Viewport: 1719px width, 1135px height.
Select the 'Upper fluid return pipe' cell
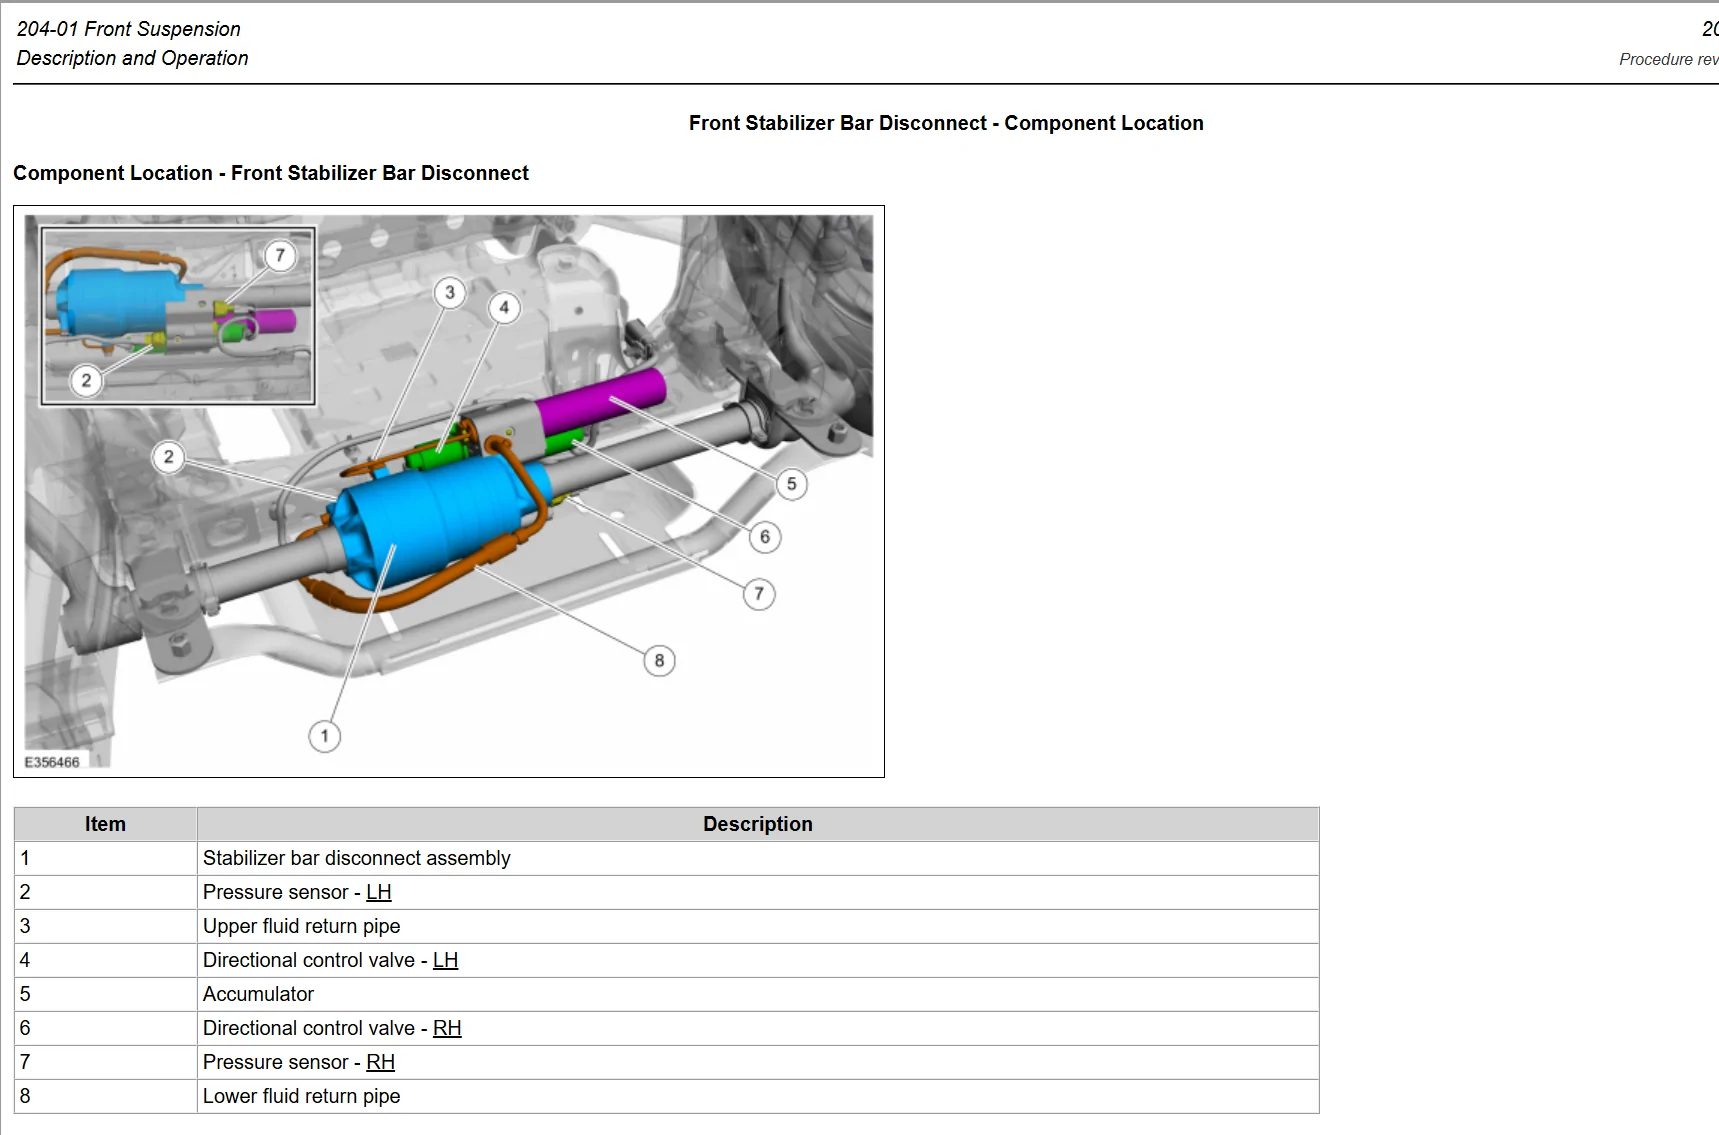[758, 926]
